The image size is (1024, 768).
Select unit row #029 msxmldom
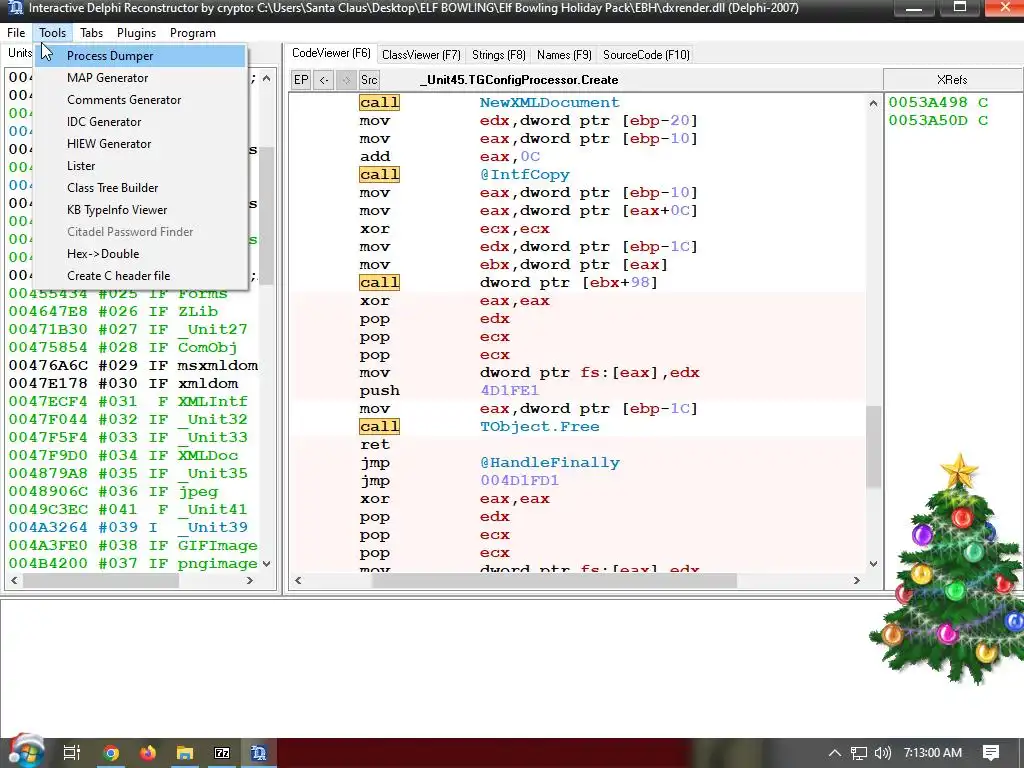click(x=133, y=366)
